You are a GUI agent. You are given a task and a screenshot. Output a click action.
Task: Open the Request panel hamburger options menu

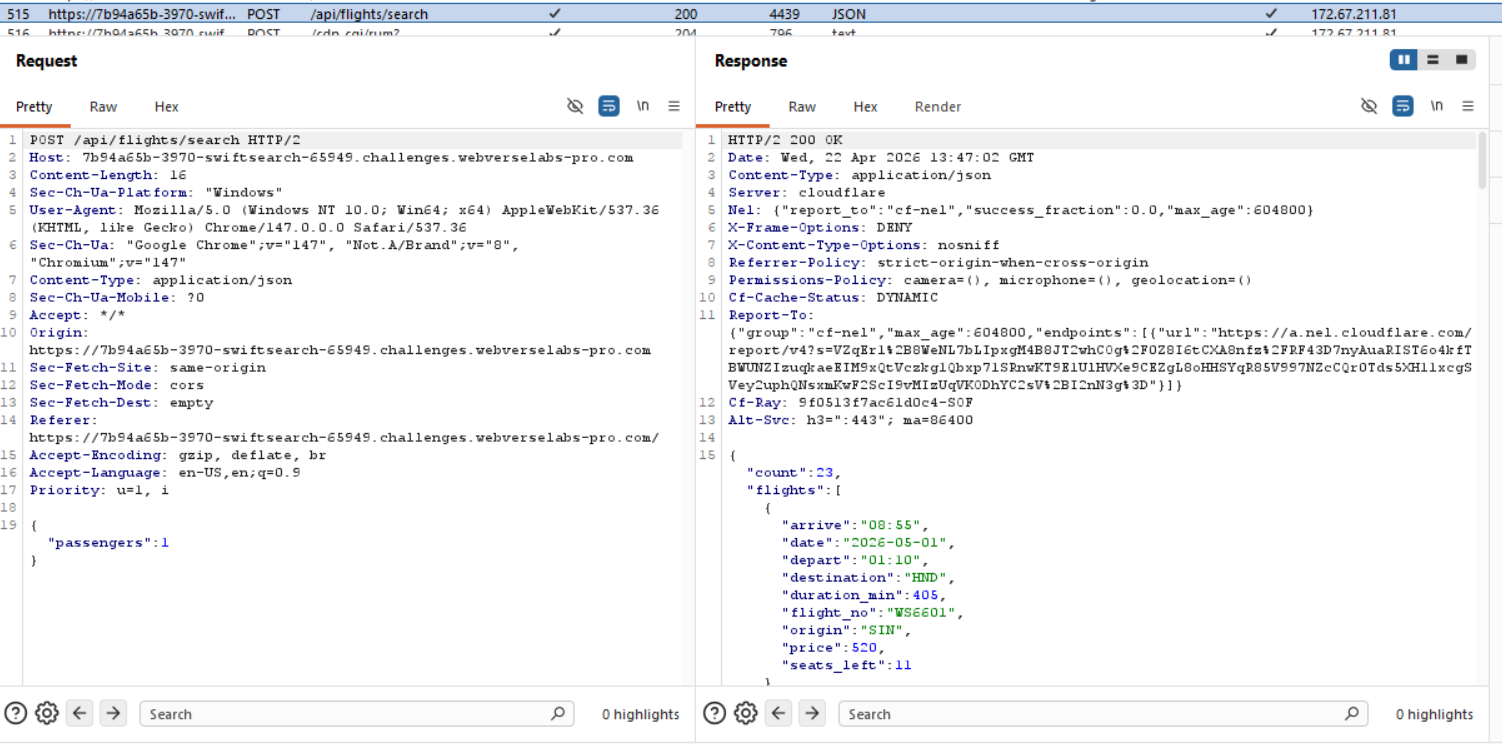click(x=674, y=106)
